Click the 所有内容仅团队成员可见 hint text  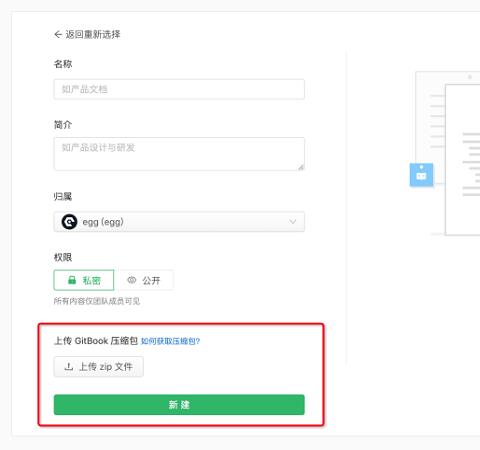[x=97, y=301]
